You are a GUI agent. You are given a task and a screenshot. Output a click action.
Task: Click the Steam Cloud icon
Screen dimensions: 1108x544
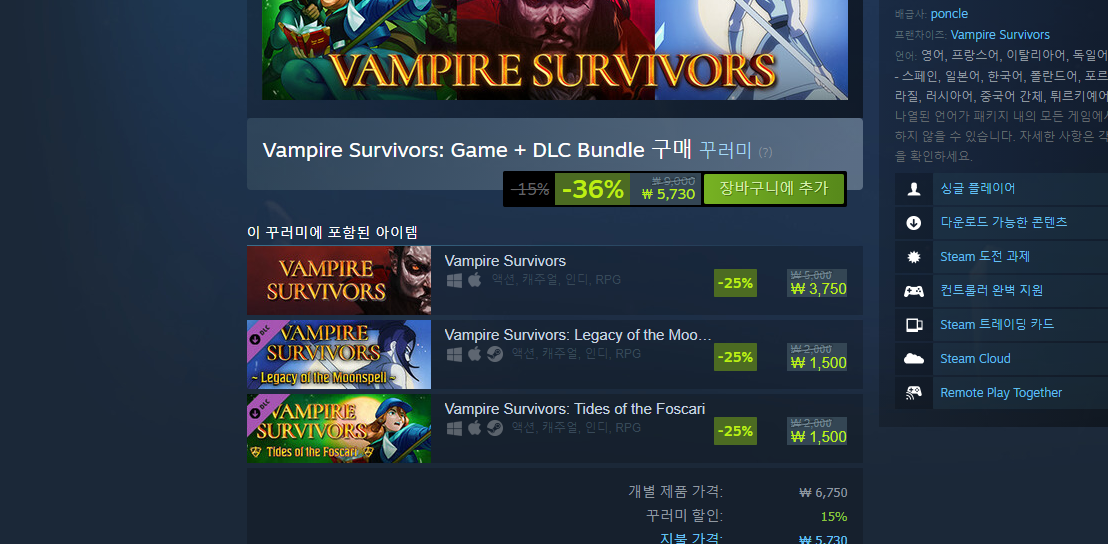(914, 359)
